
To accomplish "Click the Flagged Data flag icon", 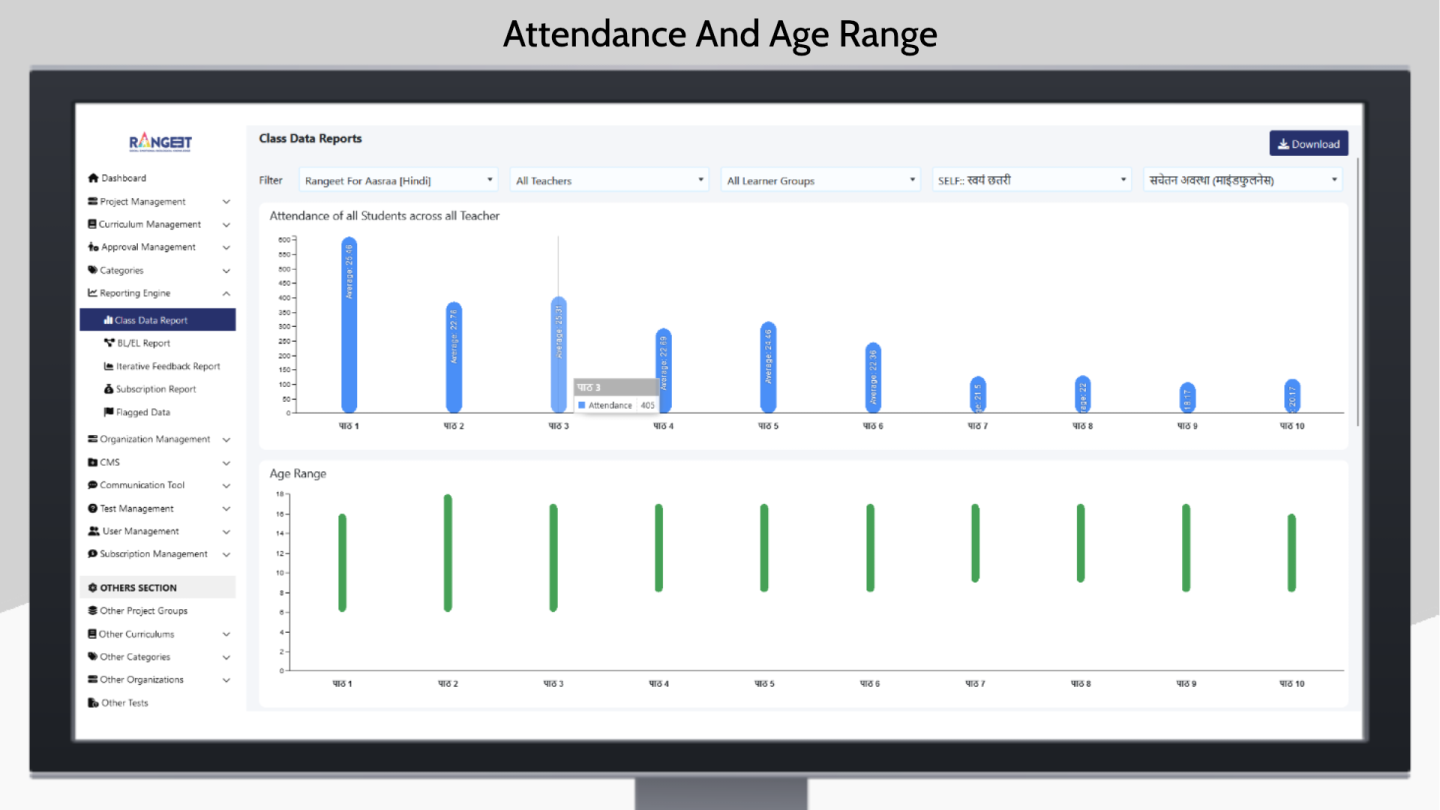I will point(108,412).
